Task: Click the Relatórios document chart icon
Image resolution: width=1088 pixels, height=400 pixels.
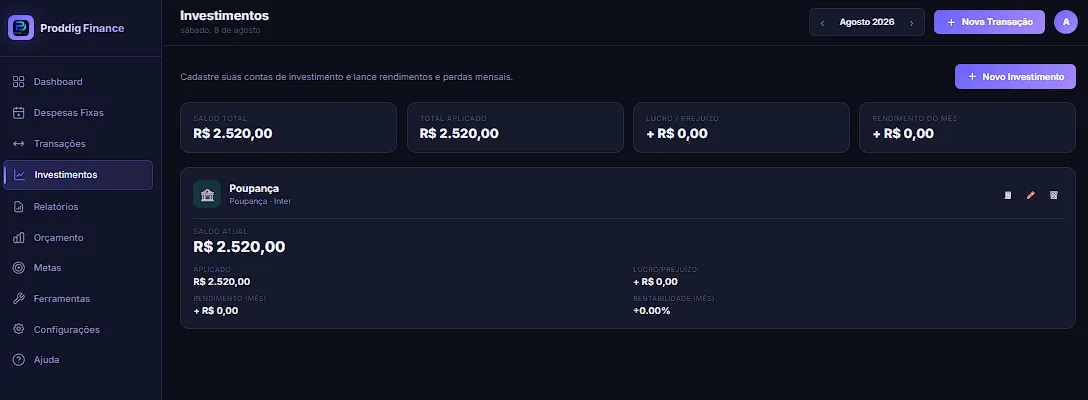Action: [x=19, y=207]
